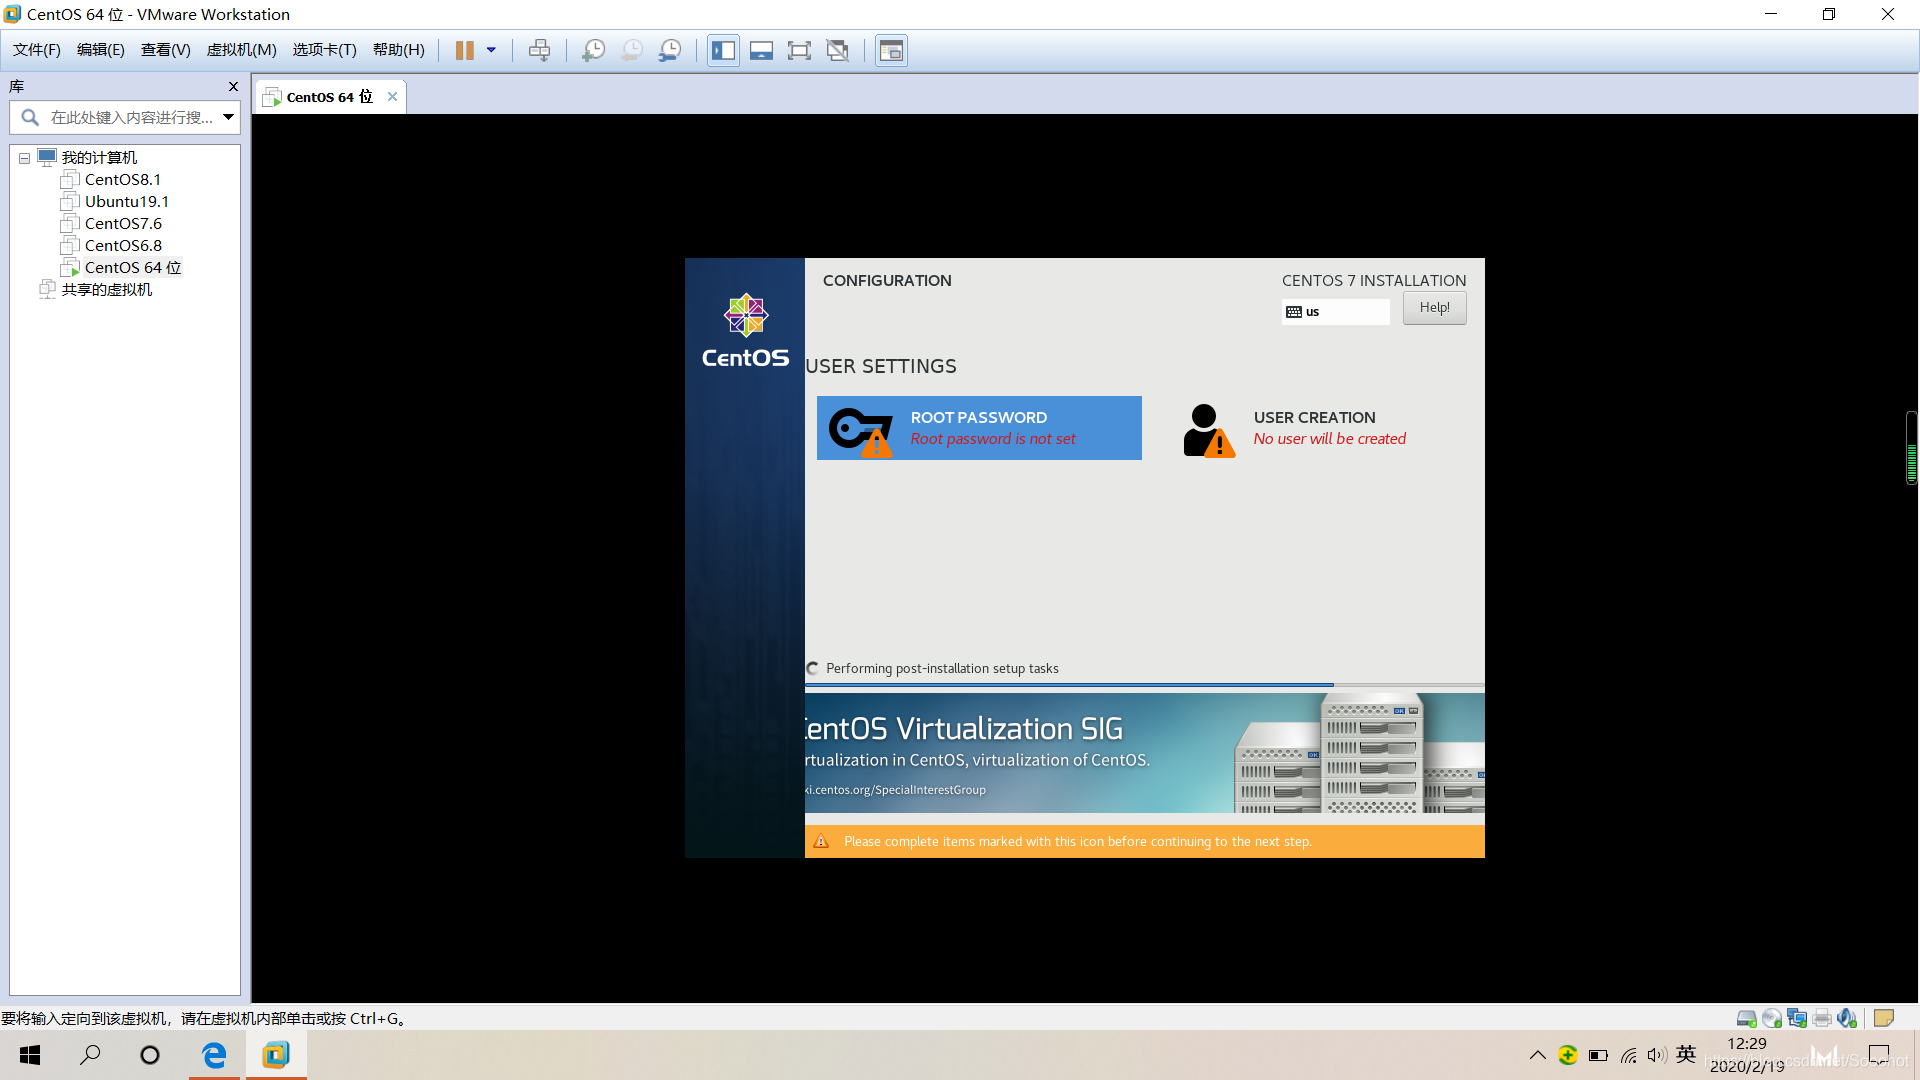1920x1080 pixels.
Task: Open the library search dropdown arrow
Action: pyautogui.click(x=228, y=117)
